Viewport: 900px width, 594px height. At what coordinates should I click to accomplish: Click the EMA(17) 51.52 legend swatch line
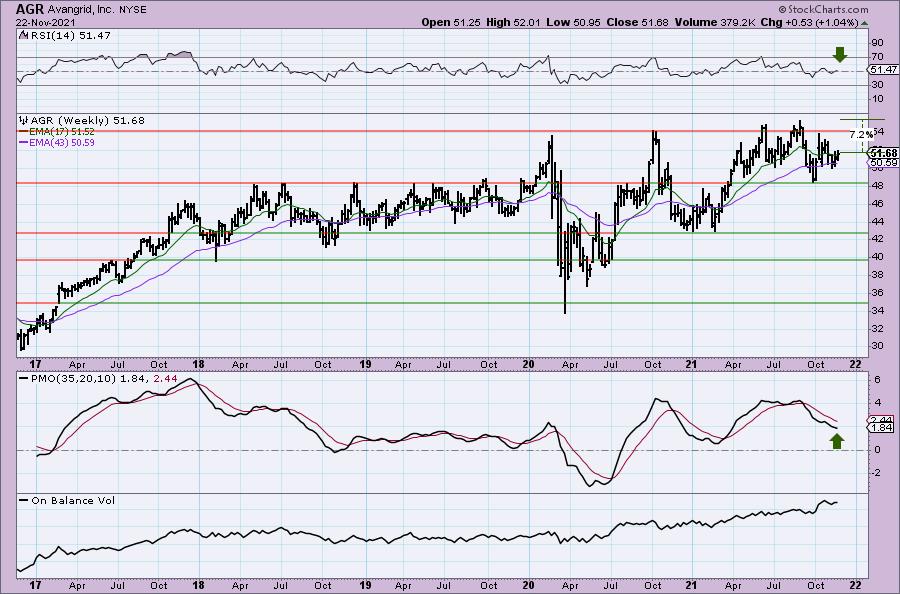tap(24, 131)
